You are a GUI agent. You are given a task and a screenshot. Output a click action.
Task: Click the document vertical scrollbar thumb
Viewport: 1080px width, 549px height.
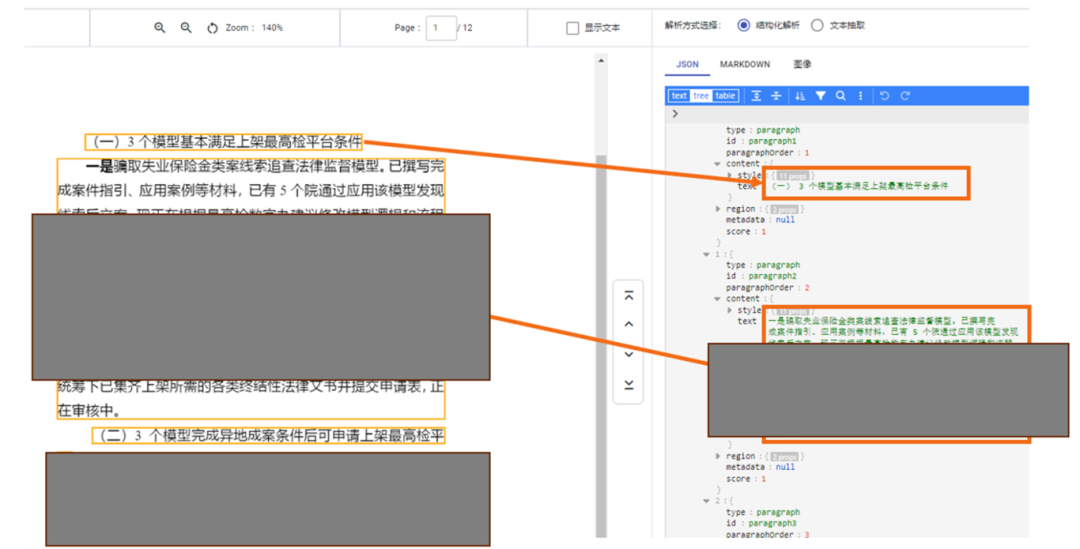(601, 344)
